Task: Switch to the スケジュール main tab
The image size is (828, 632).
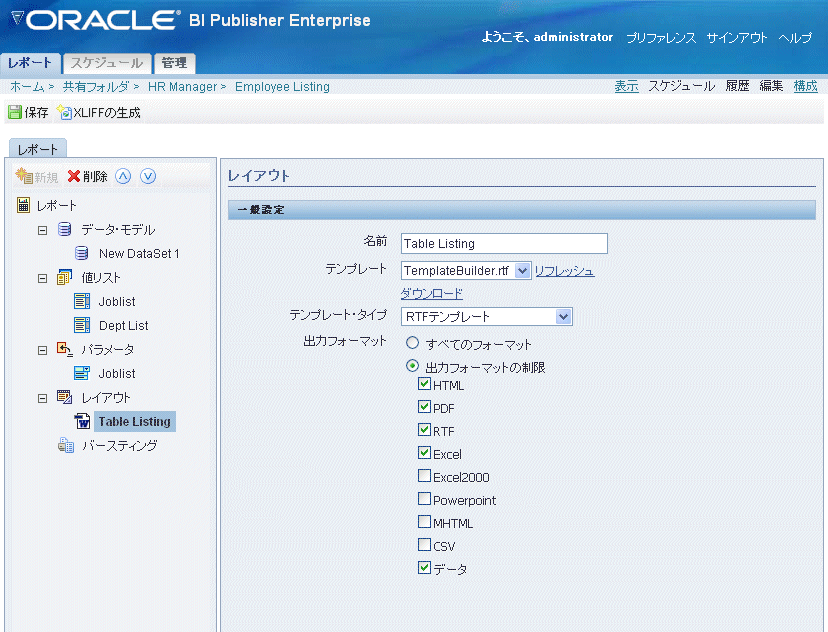Action: (x=107, y=63)
